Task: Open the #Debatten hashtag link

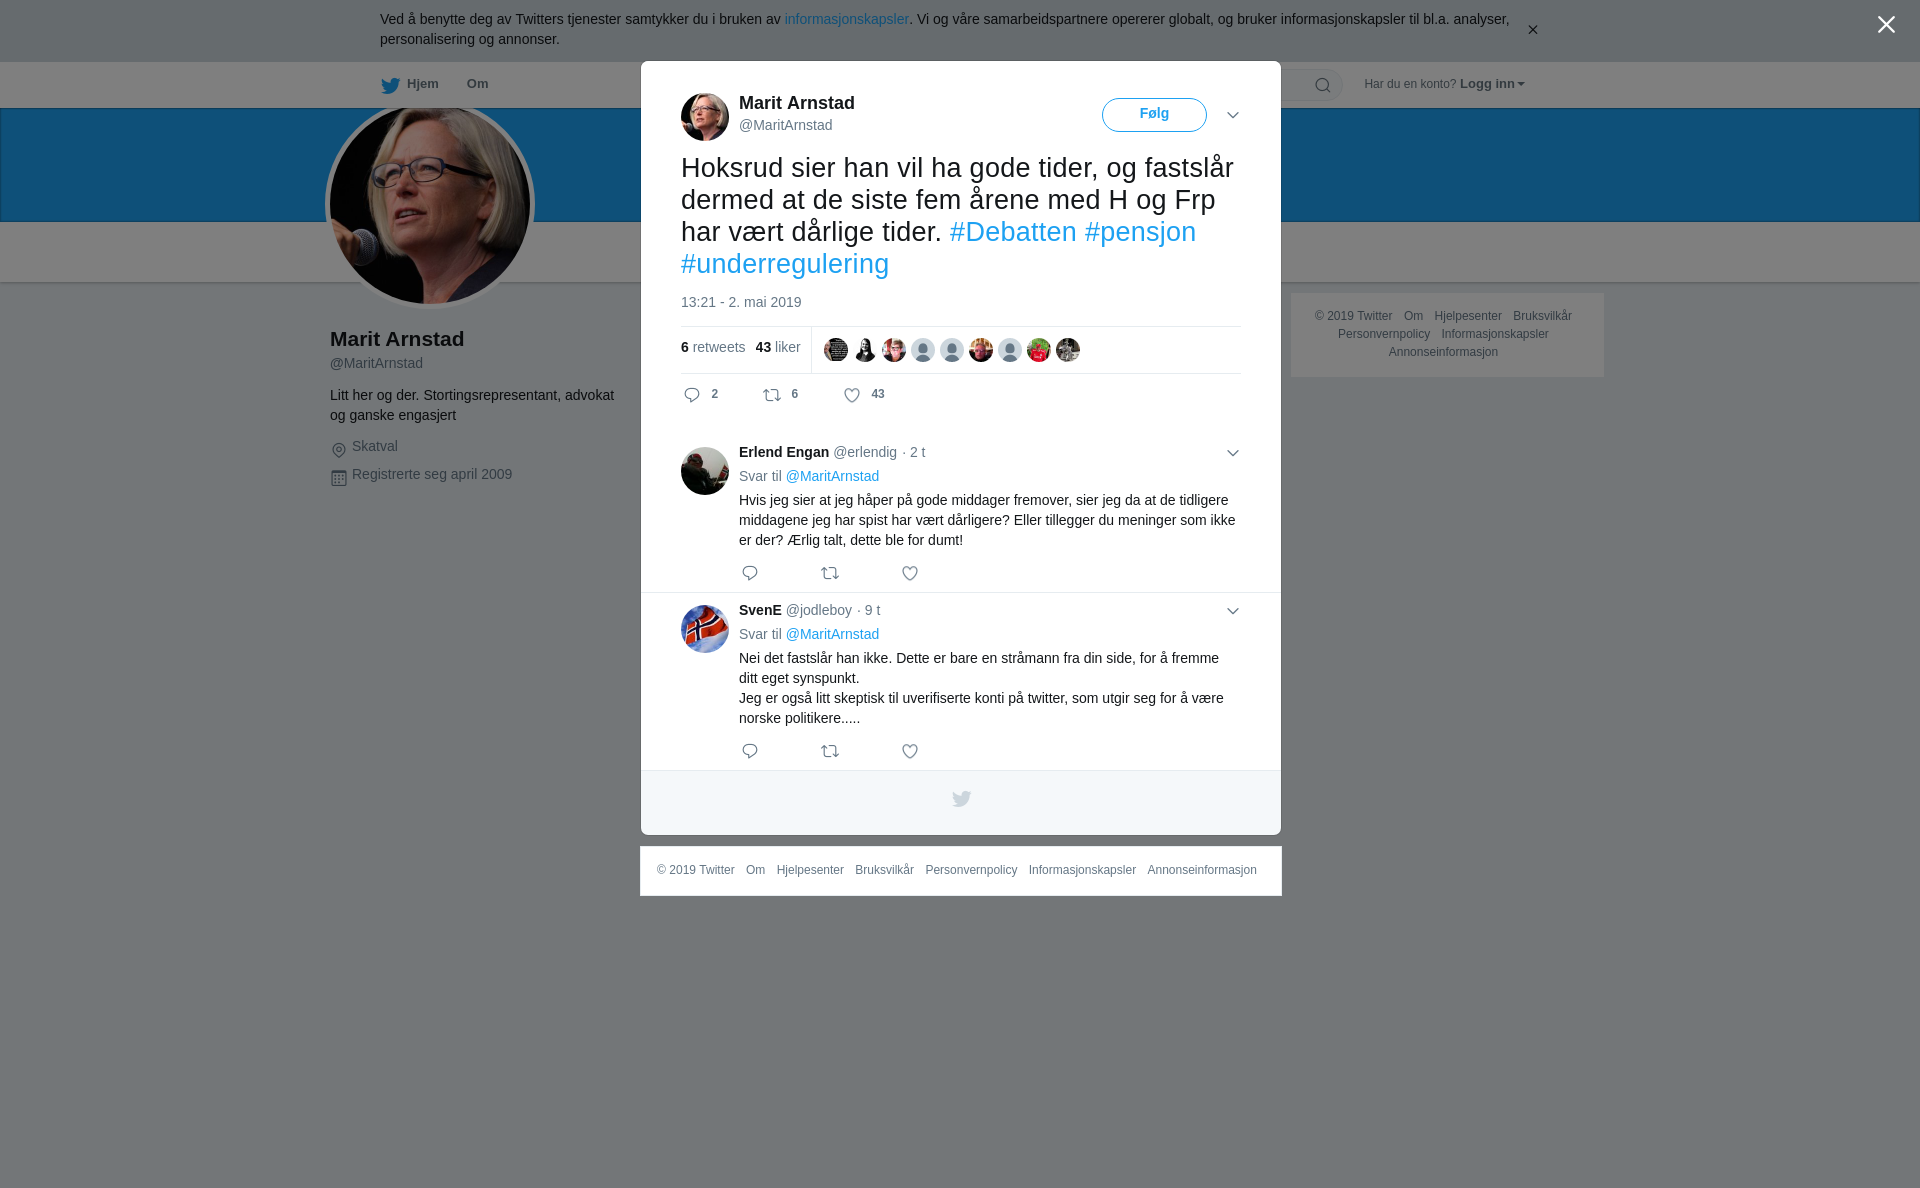Action: [x=1013, y=232]
